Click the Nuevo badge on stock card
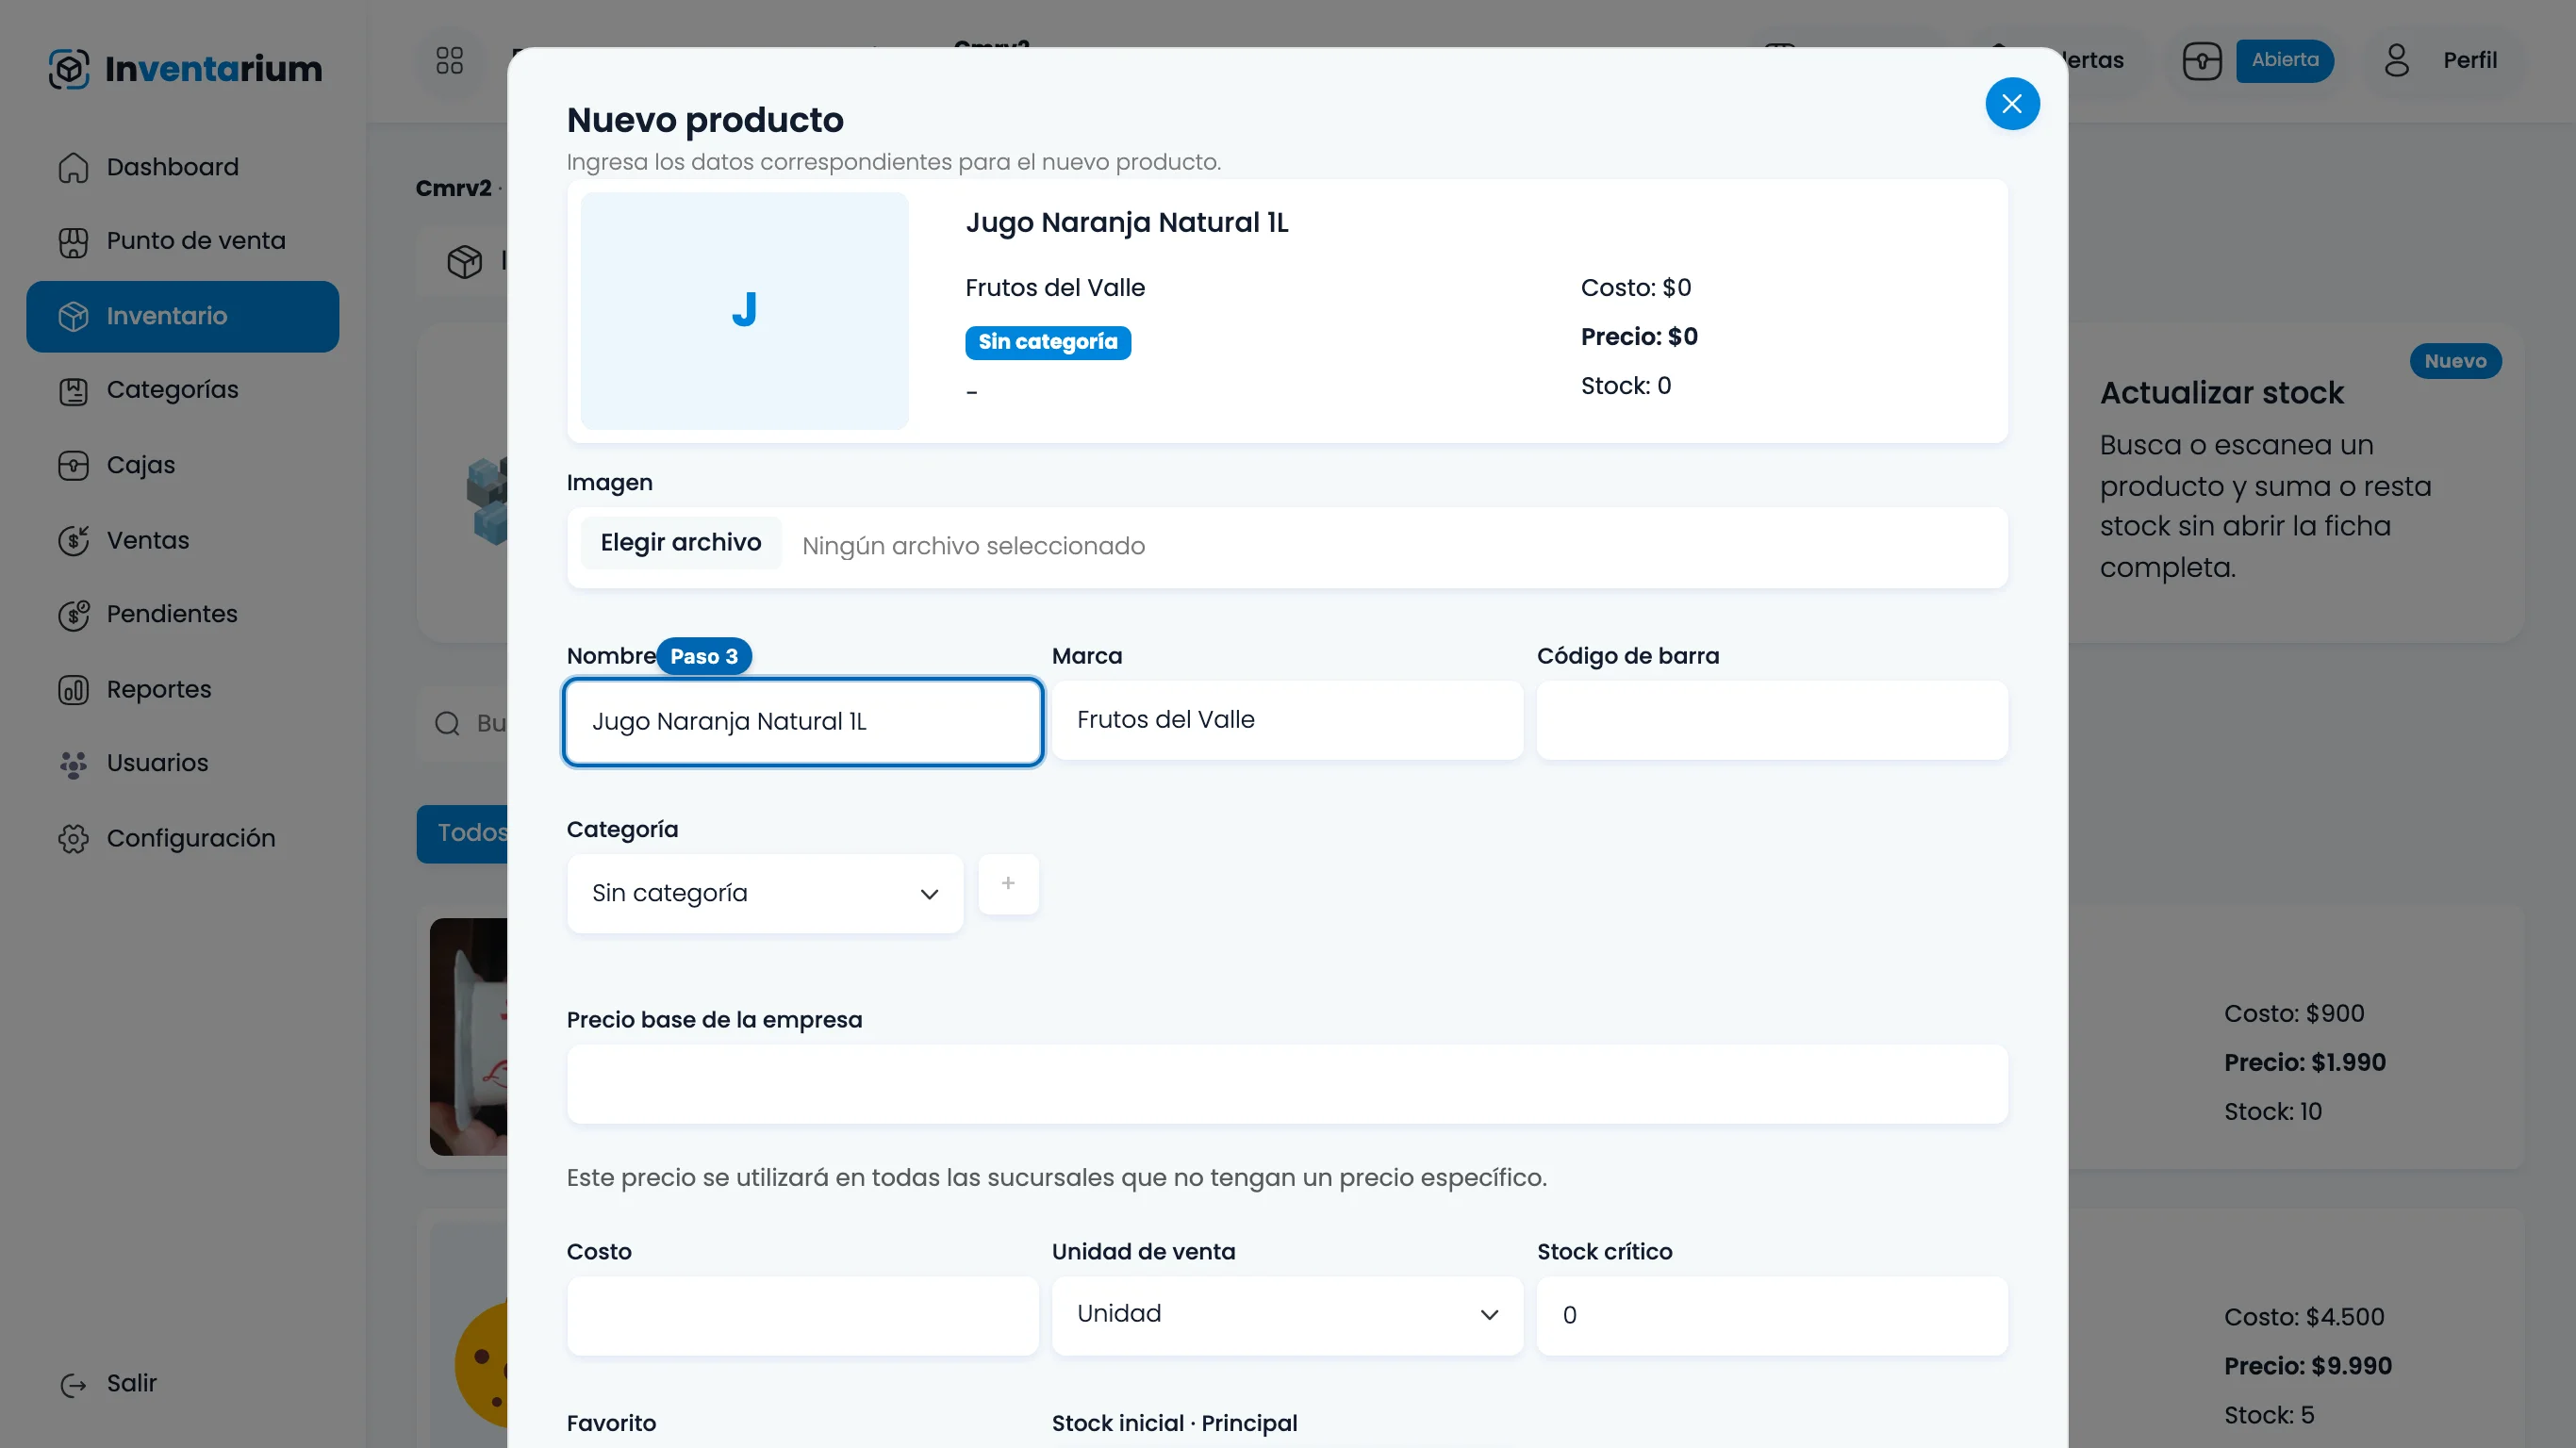The width and height of the screenshot is (2576, 1448). pos(2455,361)
